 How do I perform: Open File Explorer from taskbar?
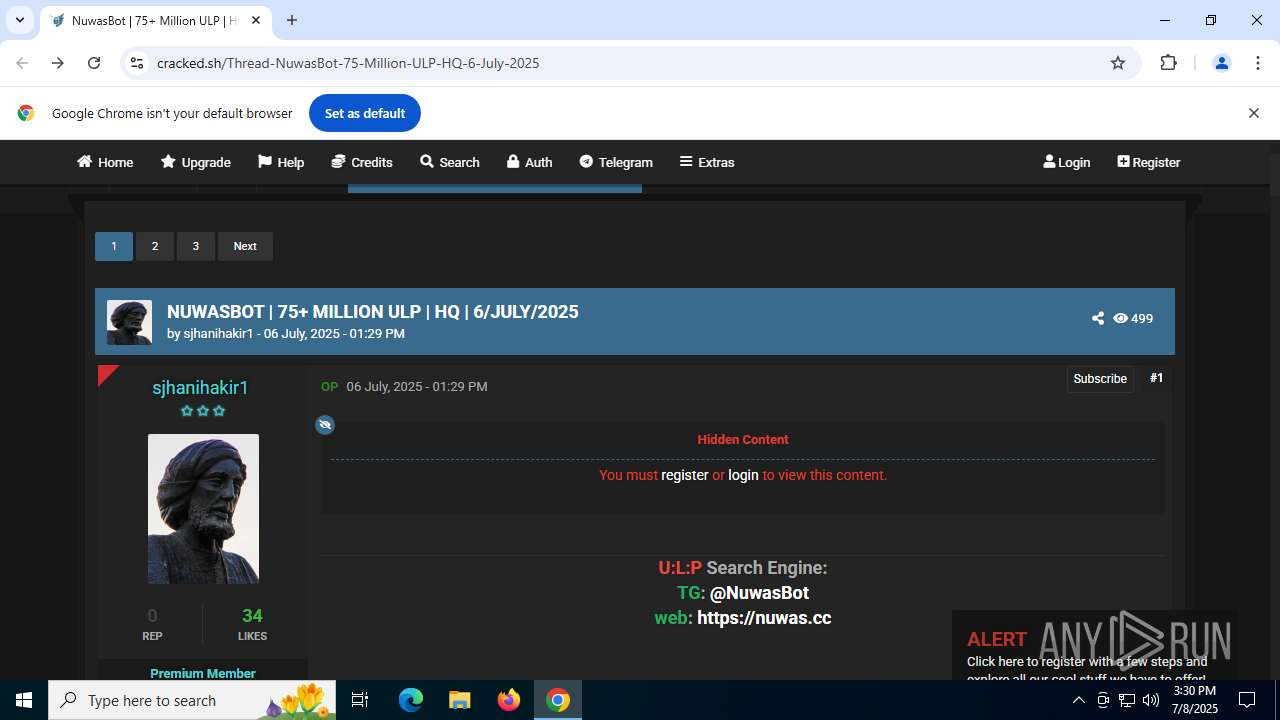[459, 700]
